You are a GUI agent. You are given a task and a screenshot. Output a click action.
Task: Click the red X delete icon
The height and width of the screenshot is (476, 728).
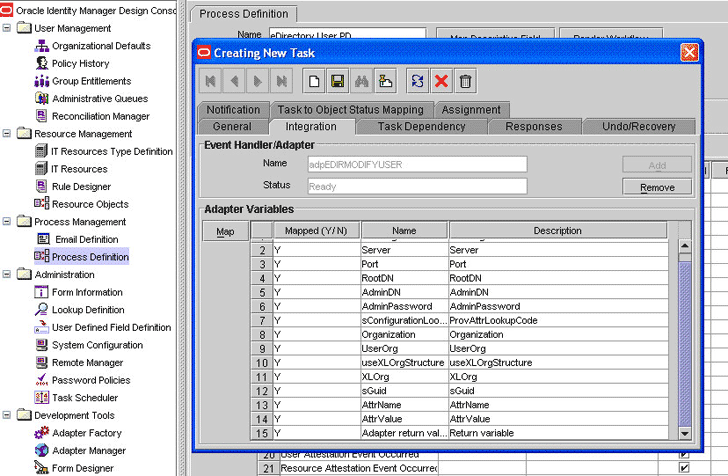pyautogui.click(x=441, y=81)
